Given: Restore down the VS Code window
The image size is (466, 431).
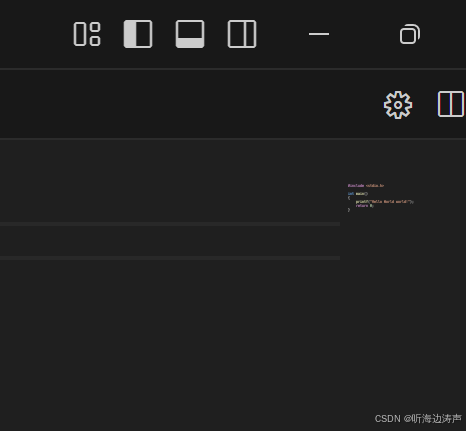Looking at the screenshot, I should click(x=410, y=34).
